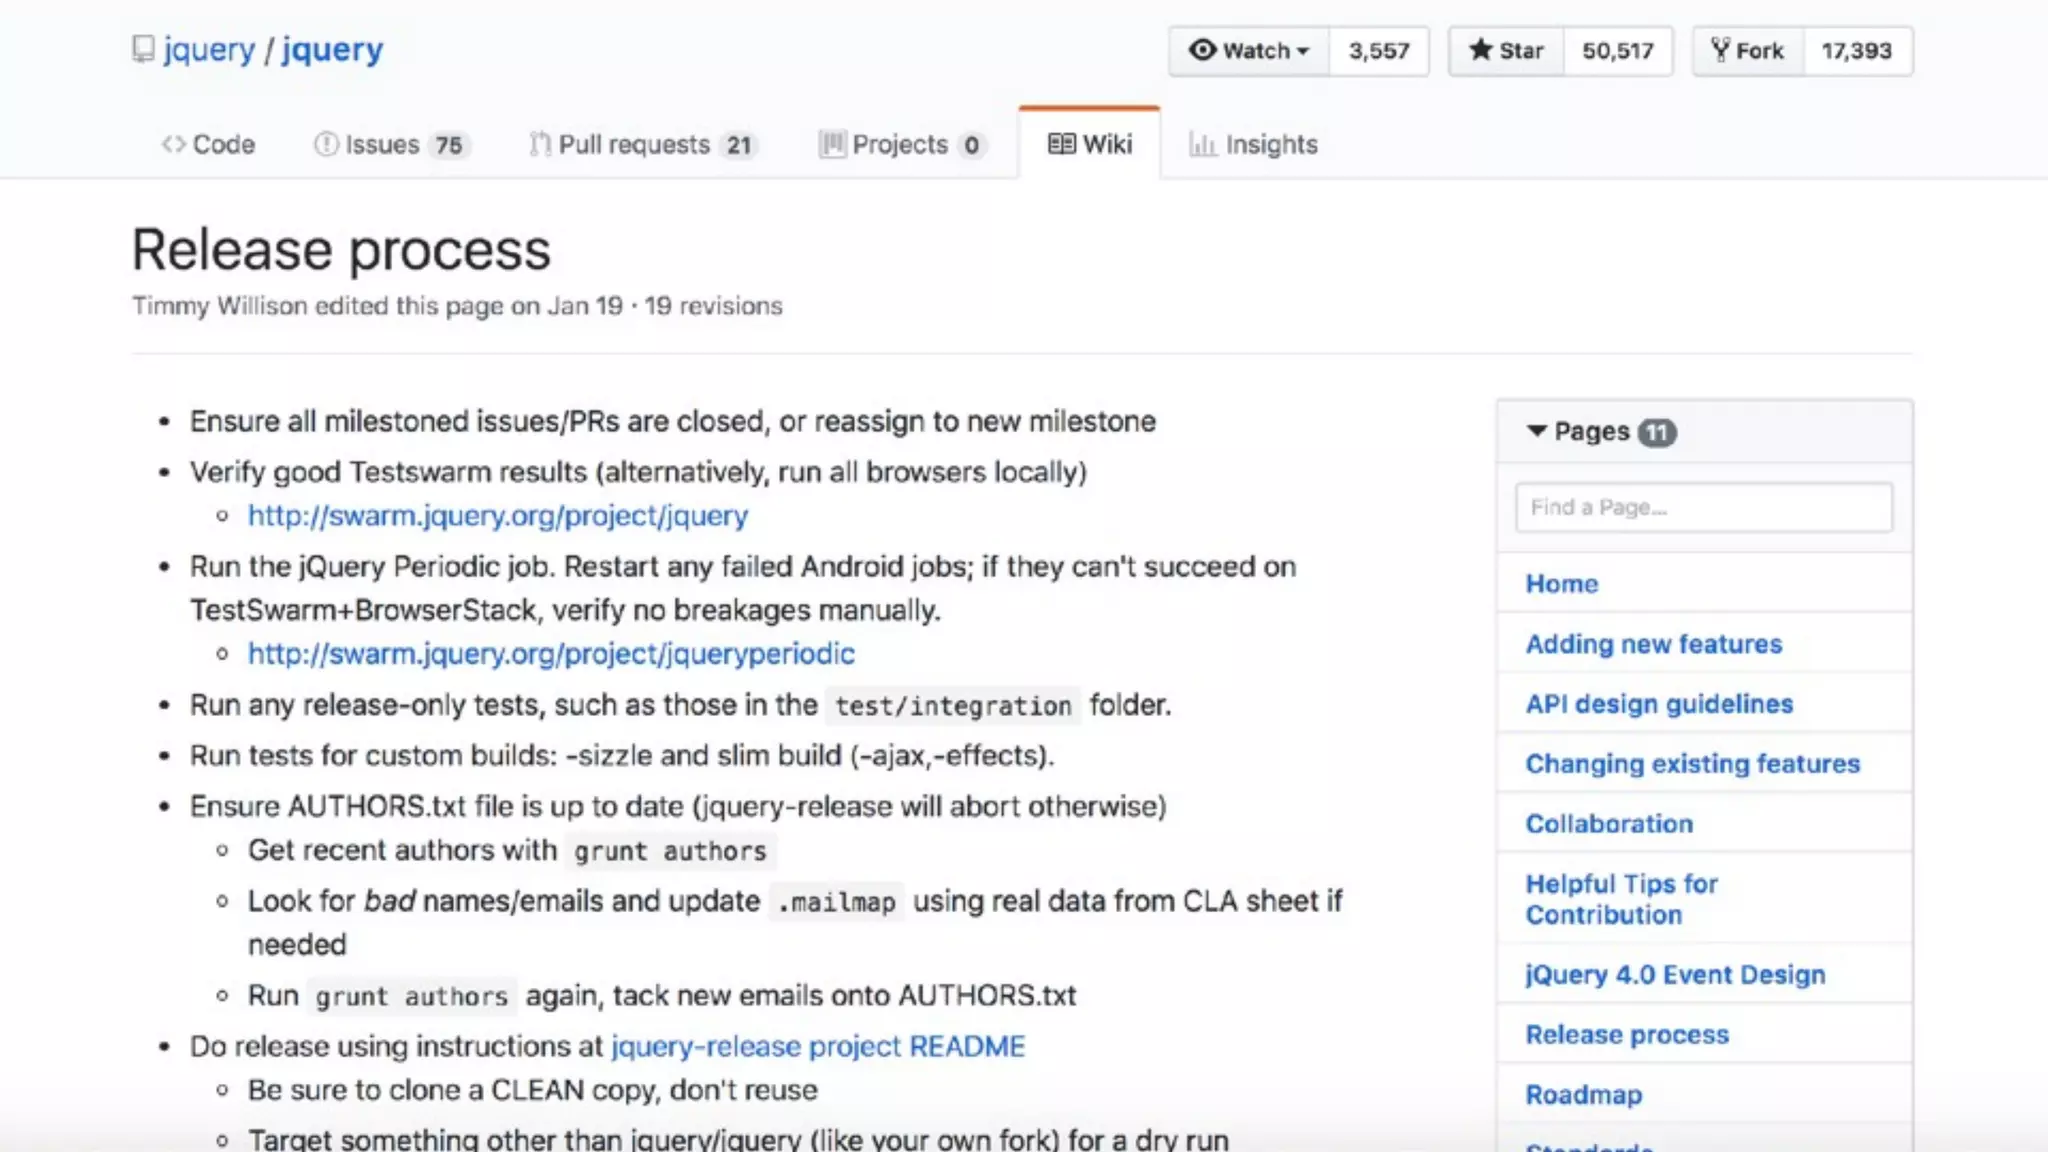
Task: Click the Pull requests tab icon
Action: (540, 145)
